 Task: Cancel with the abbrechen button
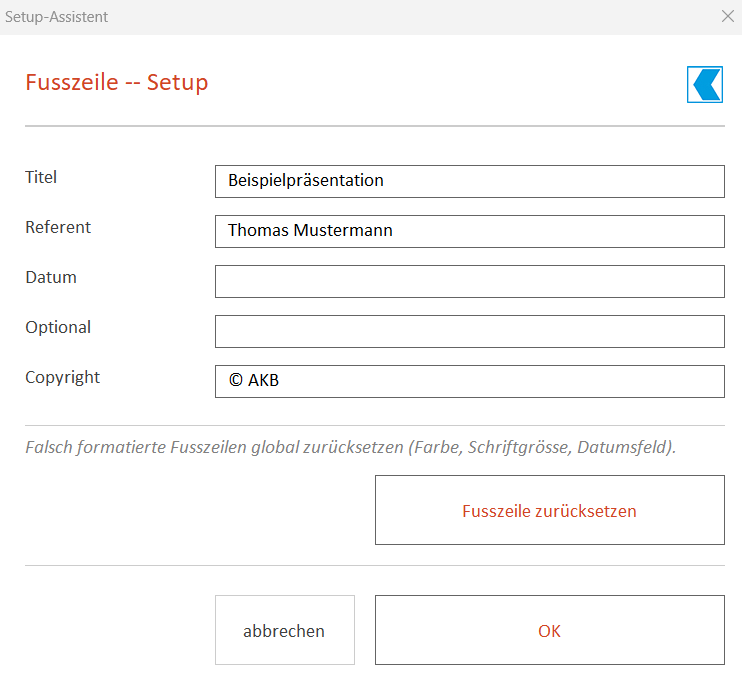[284, 630]
